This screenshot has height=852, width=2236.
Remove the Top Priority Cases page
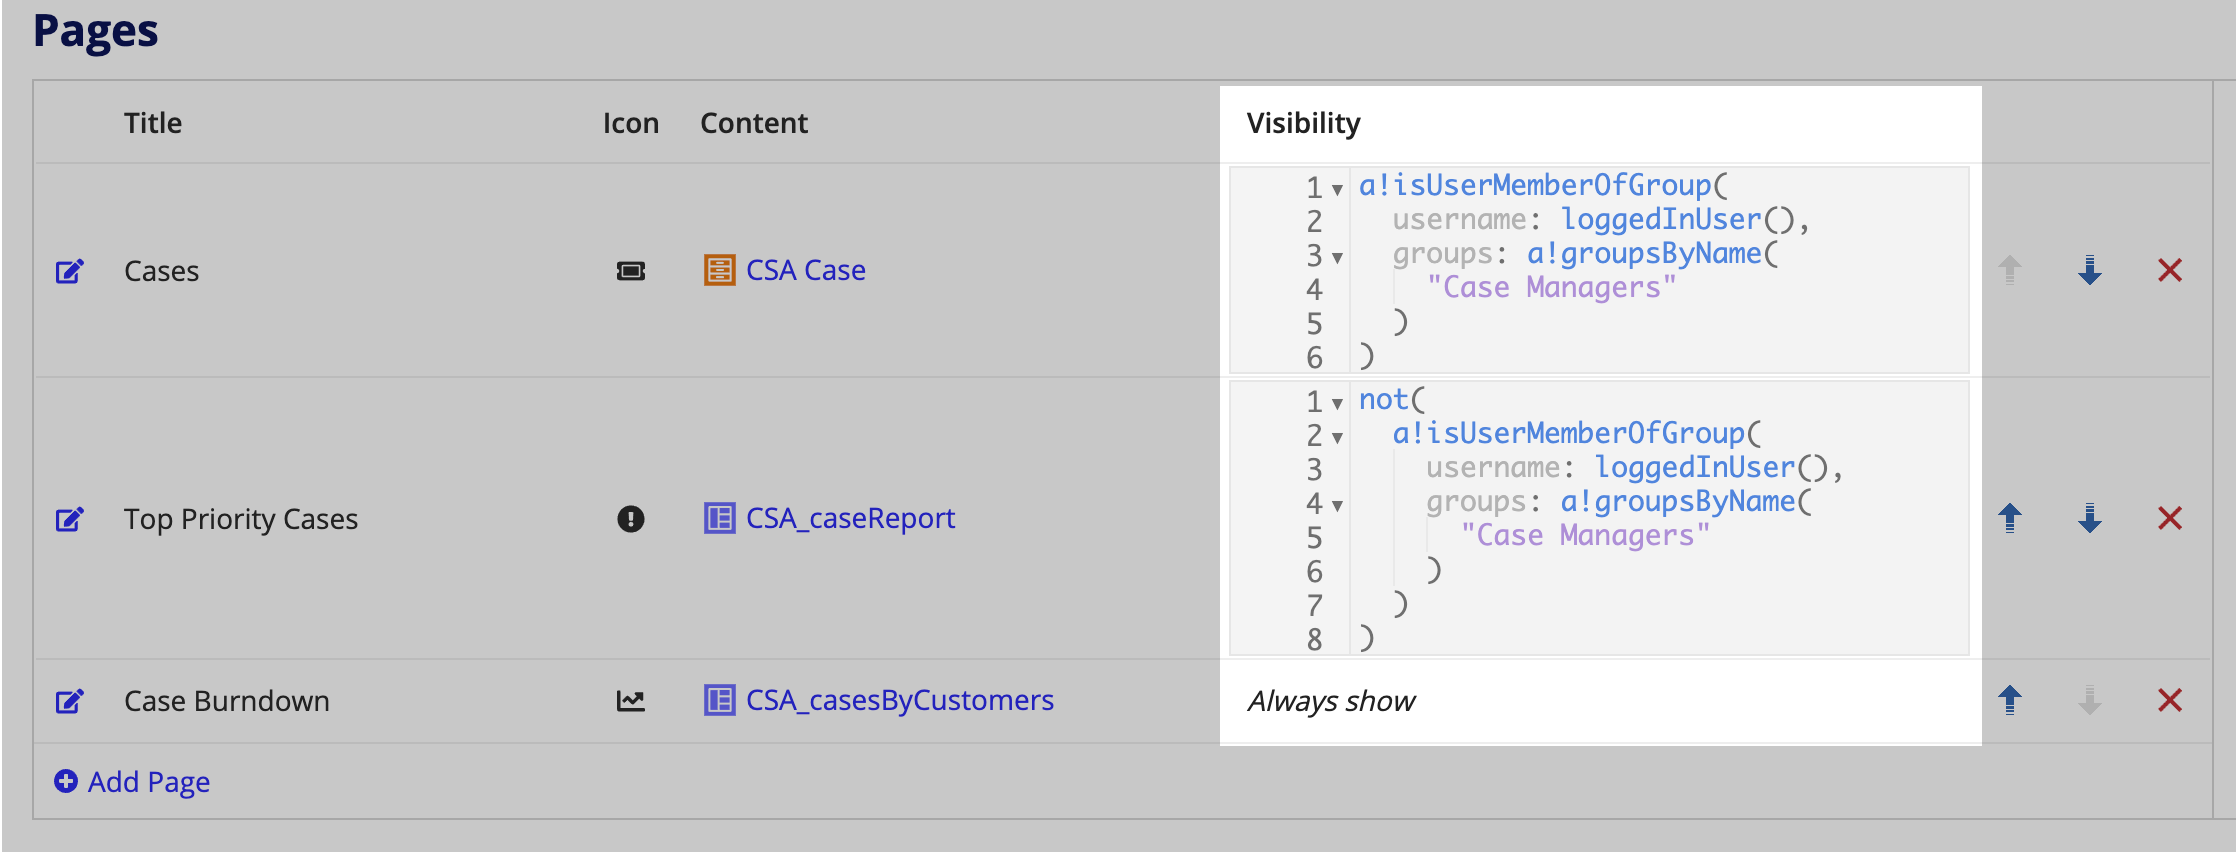2170,518
